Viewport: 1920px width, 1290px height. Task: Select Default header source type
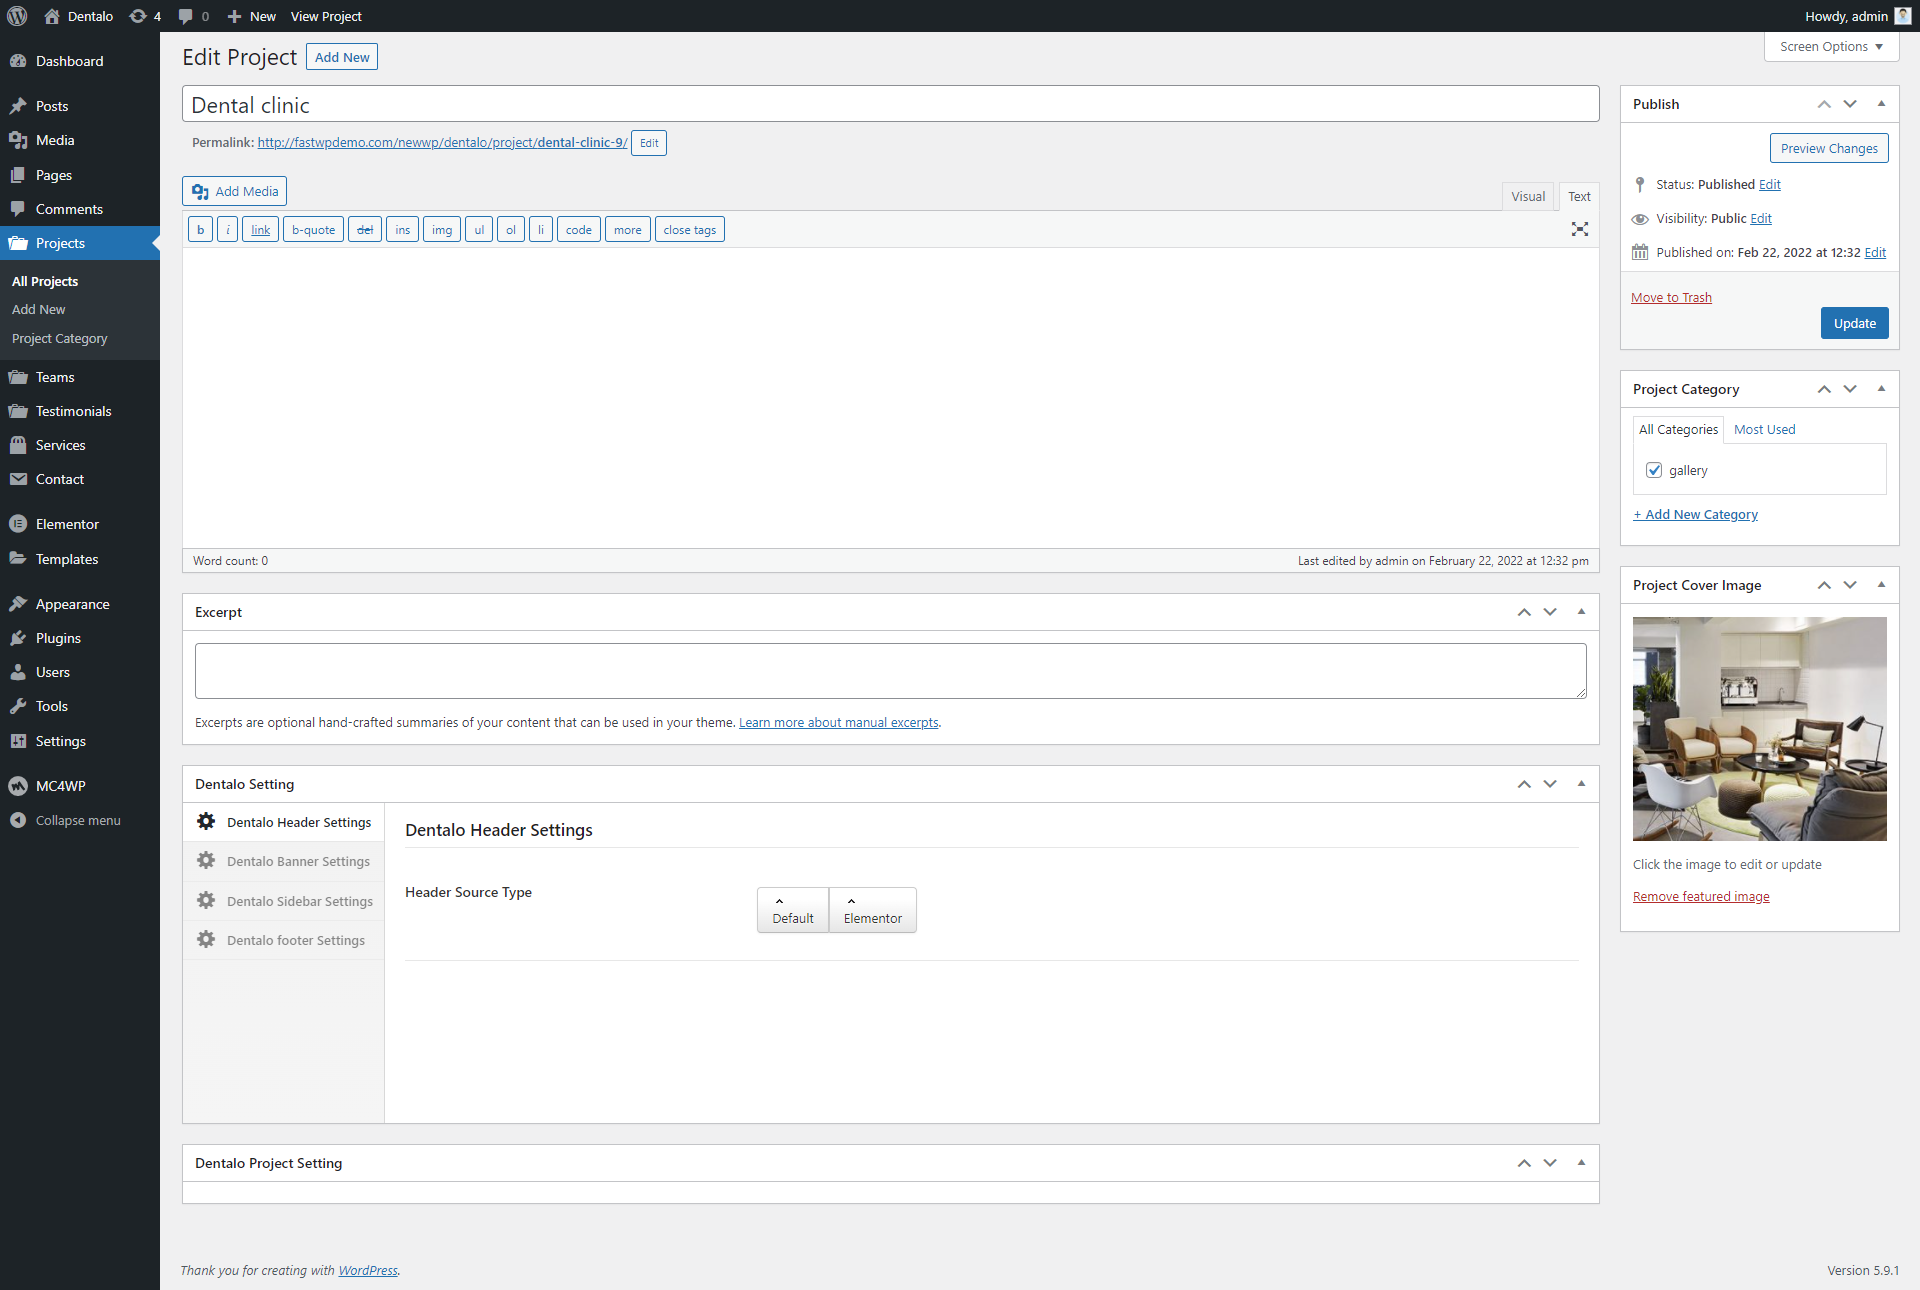coord(792,910)
